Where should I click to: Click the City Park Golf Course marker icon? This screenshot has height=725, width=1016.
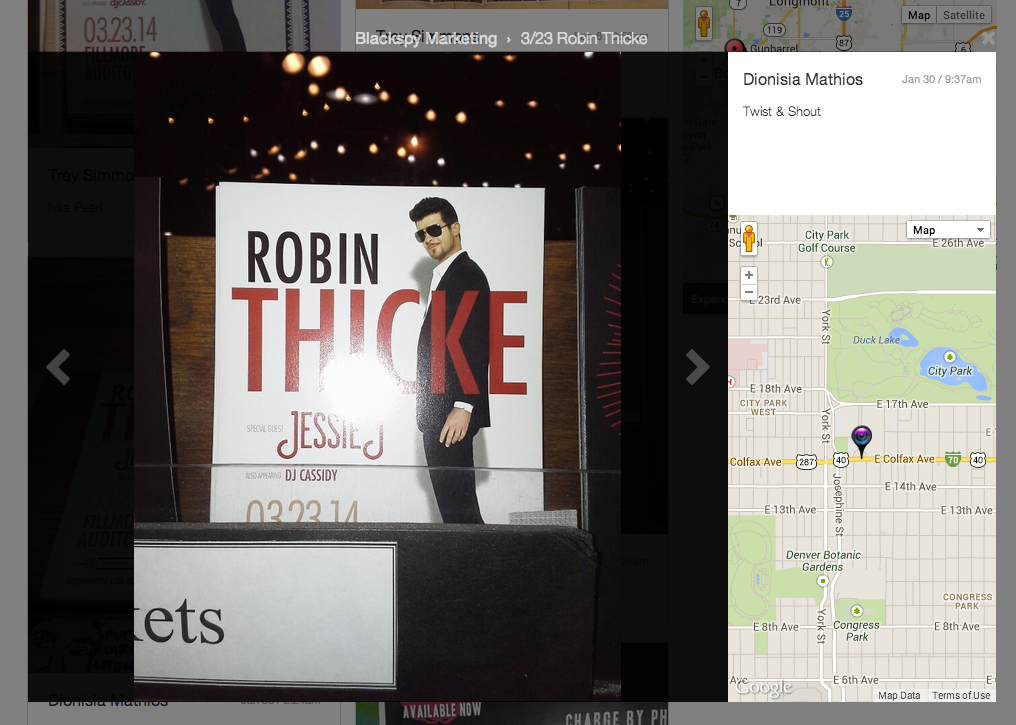pyautogui.click(x=827, y=262)
